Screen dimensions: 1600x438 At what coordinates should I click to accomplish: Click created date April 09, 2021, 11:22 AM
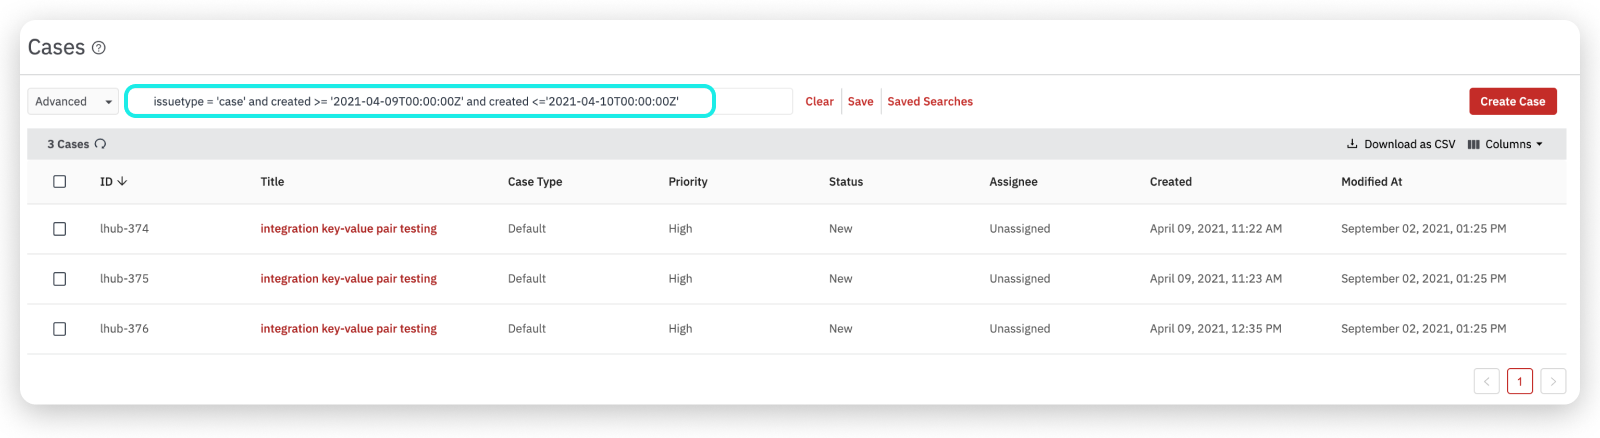[x=1215, y=229]
